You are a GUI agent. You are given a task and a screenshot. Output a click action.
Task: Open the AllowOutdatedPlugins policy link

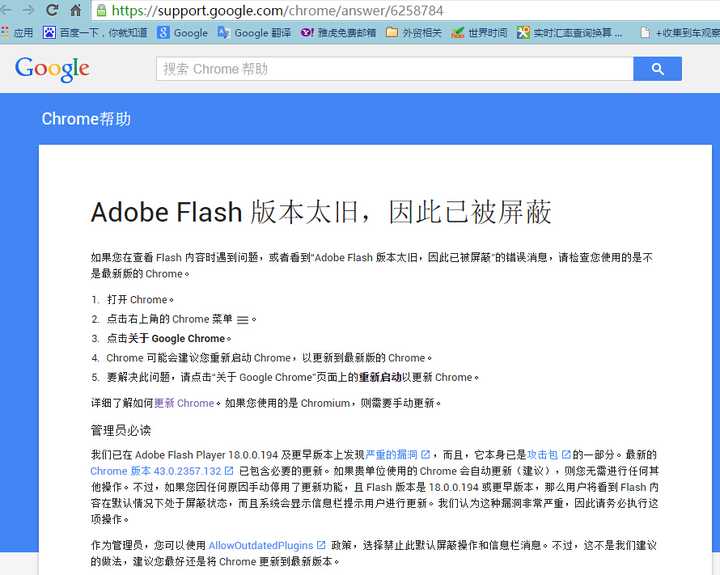coord(261,545)
